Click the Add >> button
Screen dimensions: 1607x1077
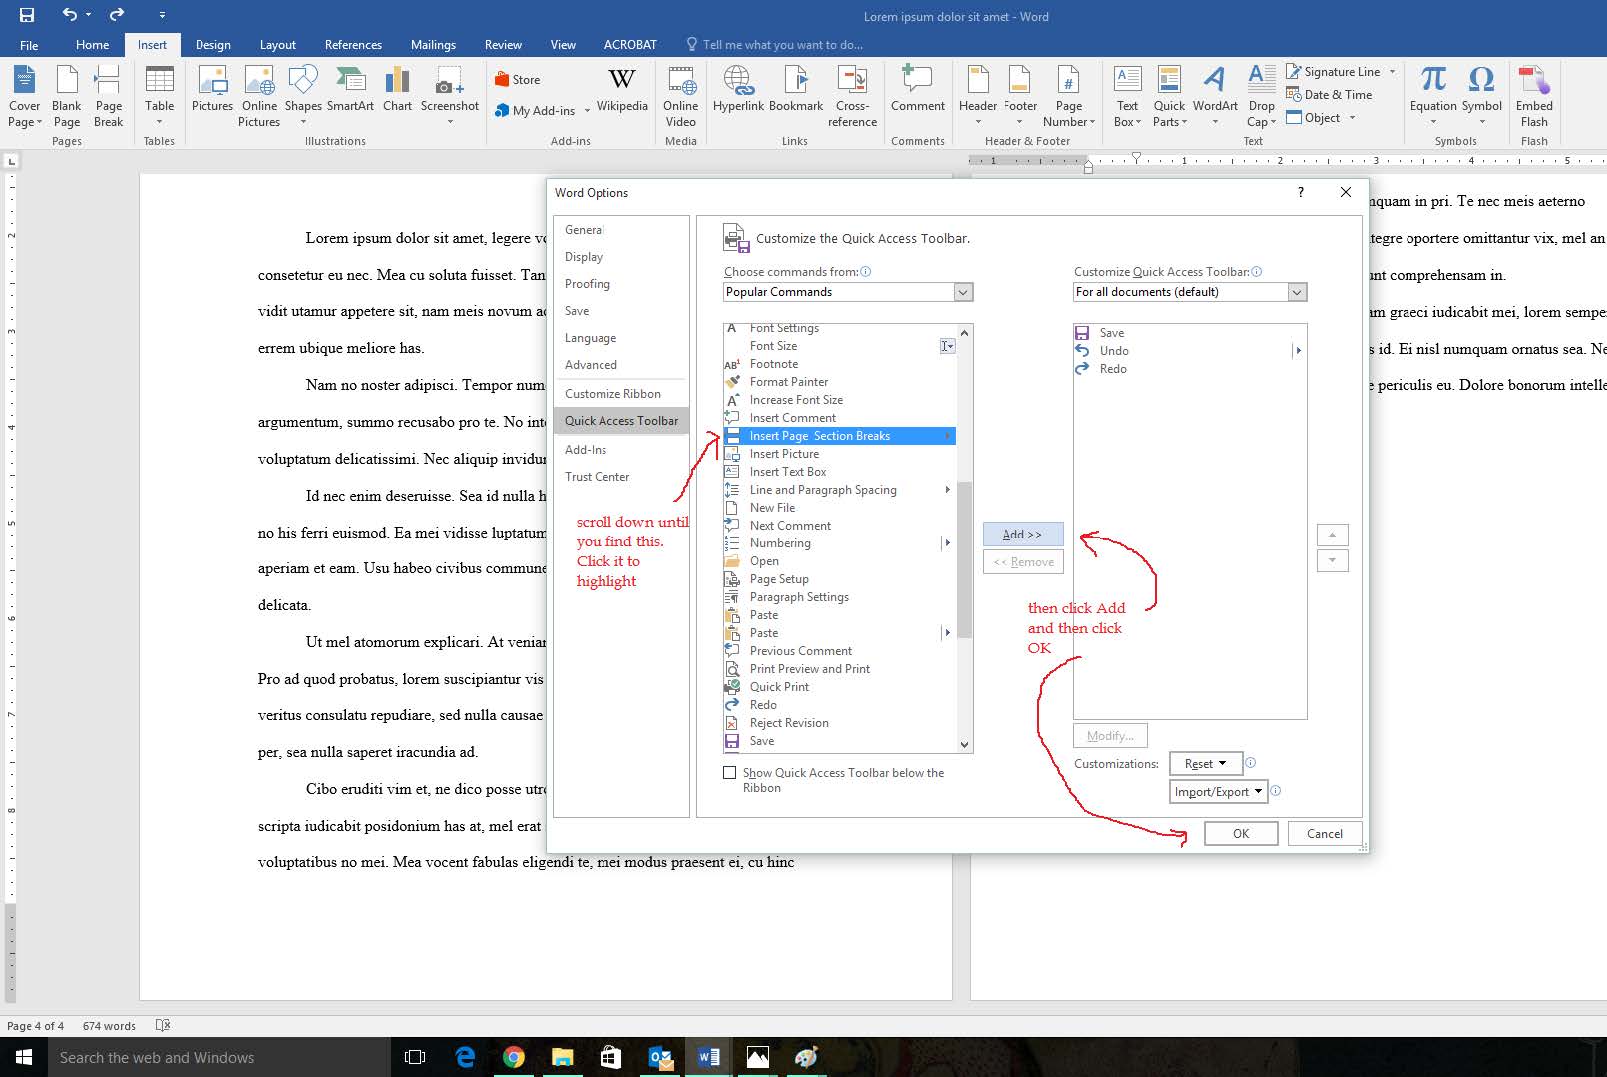click(x=1023, y=535)
